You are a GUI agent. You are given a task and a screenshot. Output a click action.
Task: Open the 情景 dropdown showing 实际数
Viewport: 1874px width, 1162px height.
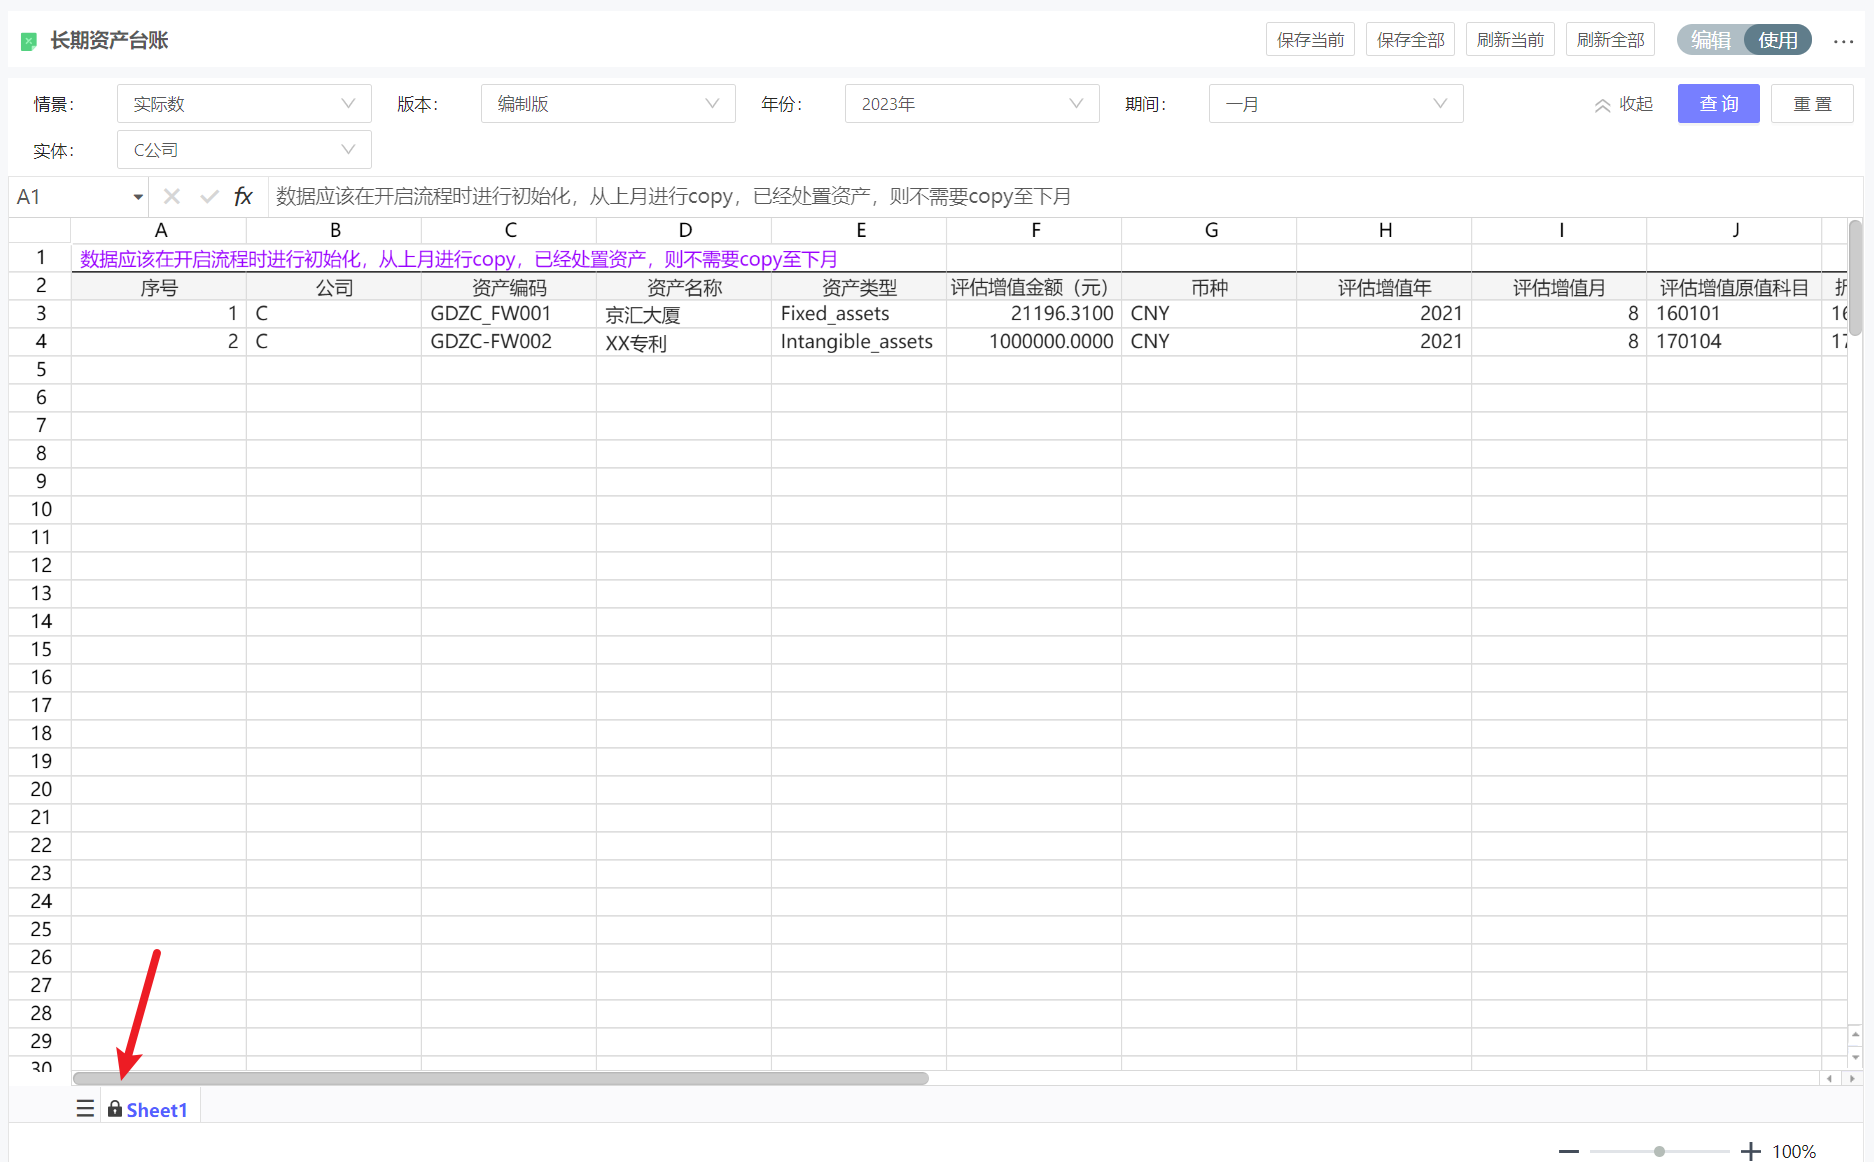point(244,104)
